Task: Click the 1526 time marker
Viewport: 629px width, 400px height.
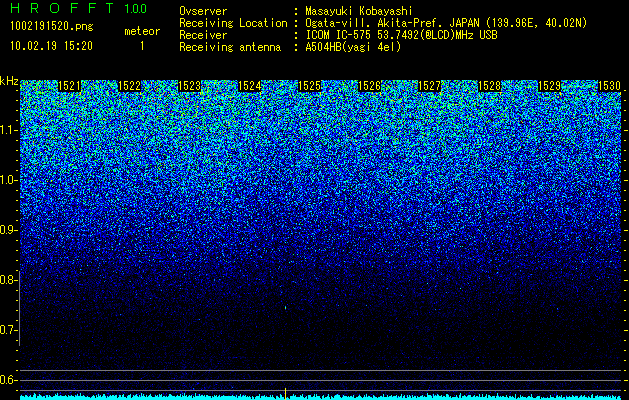Action: point(369,86)
